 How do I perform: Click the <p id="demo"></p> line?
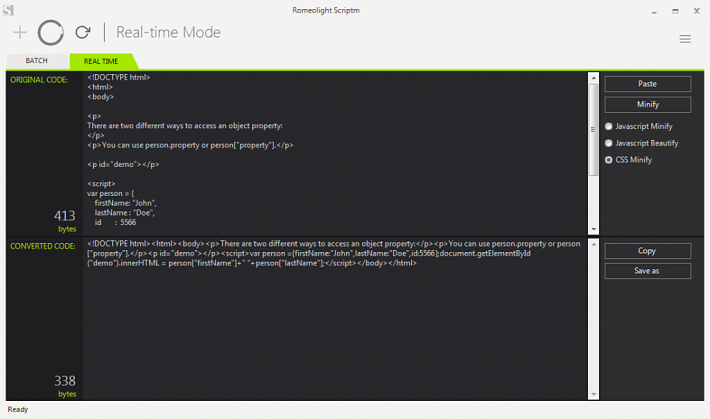coord(123,164)
